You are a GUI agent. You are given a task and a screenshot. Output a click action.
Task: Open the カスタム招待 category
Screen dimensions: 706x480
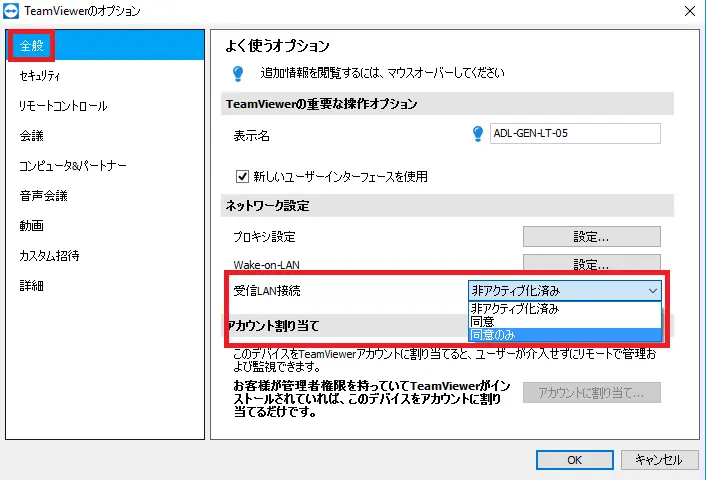pyautogui.click(x=105, y=255)
